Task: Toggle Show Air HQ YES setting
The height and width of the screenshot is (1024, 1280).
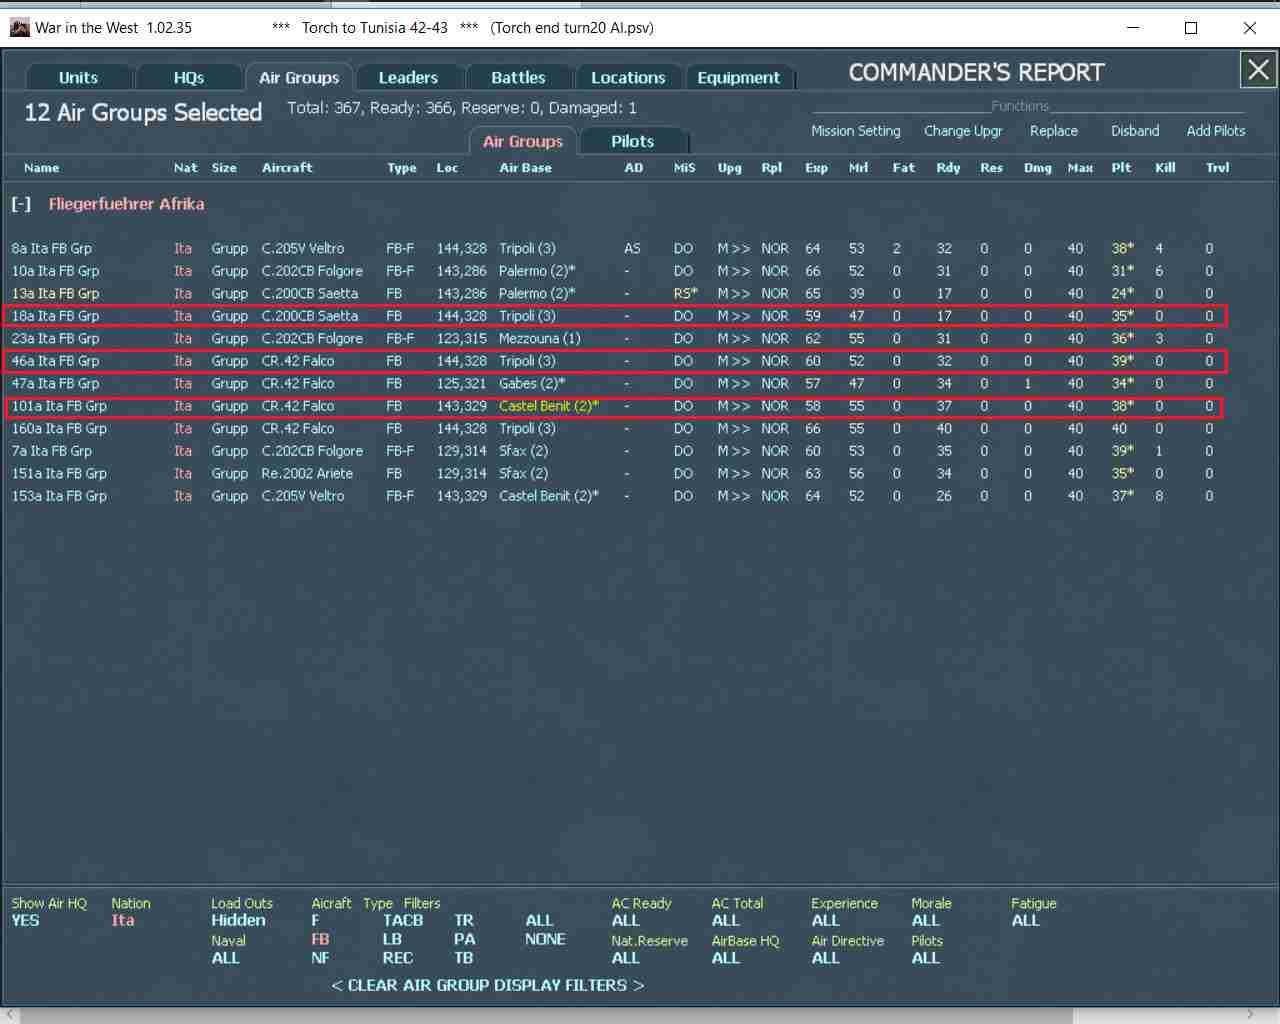Action: coord(26,921)
